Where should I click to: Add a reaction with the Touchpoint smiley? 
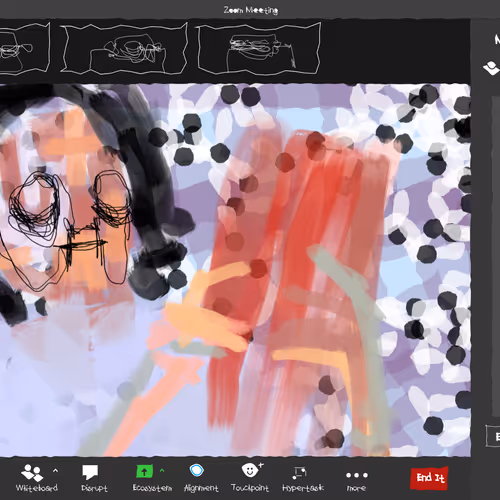click(252, 470)
